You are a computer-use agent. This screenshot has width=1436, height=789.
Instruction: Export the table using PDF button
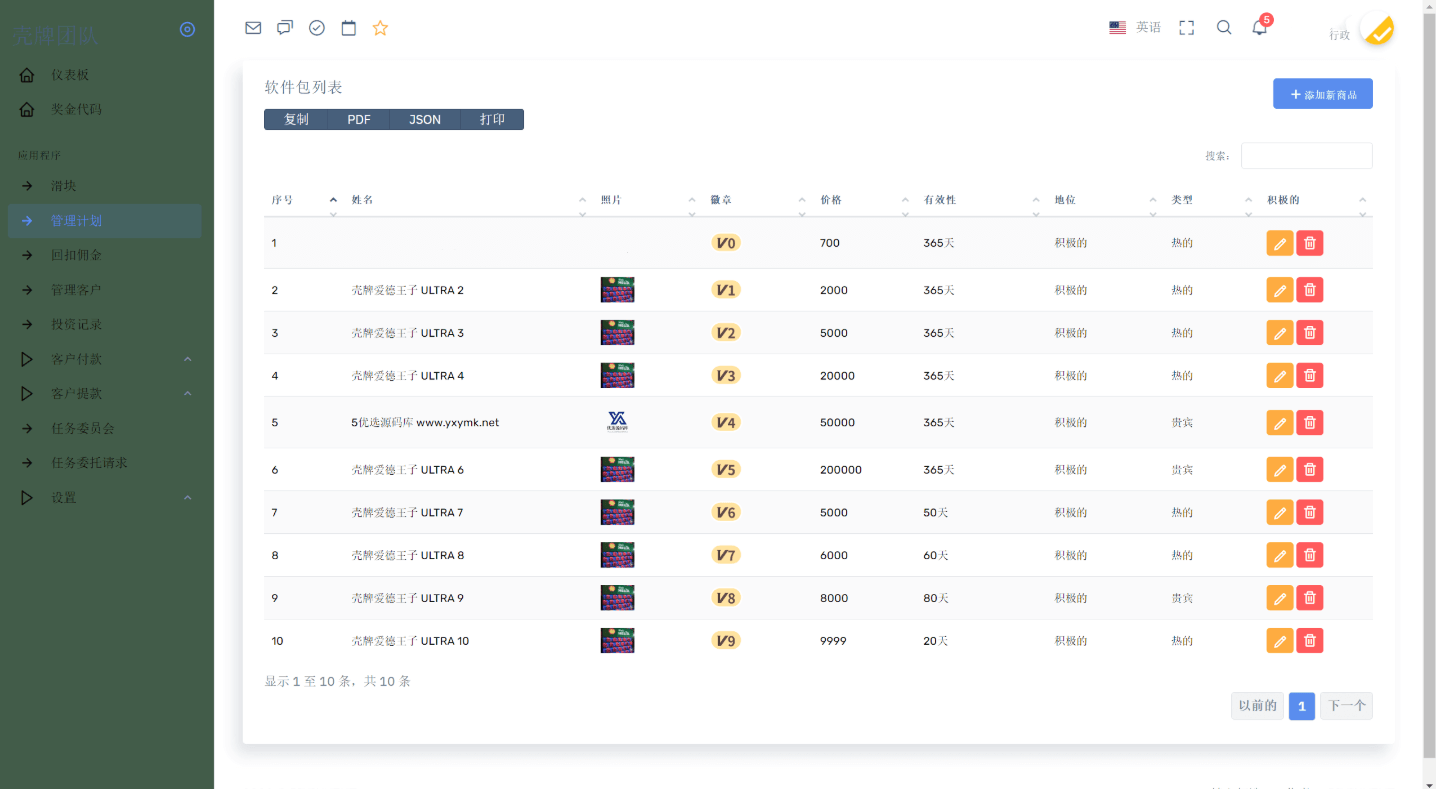click(359, 120)
